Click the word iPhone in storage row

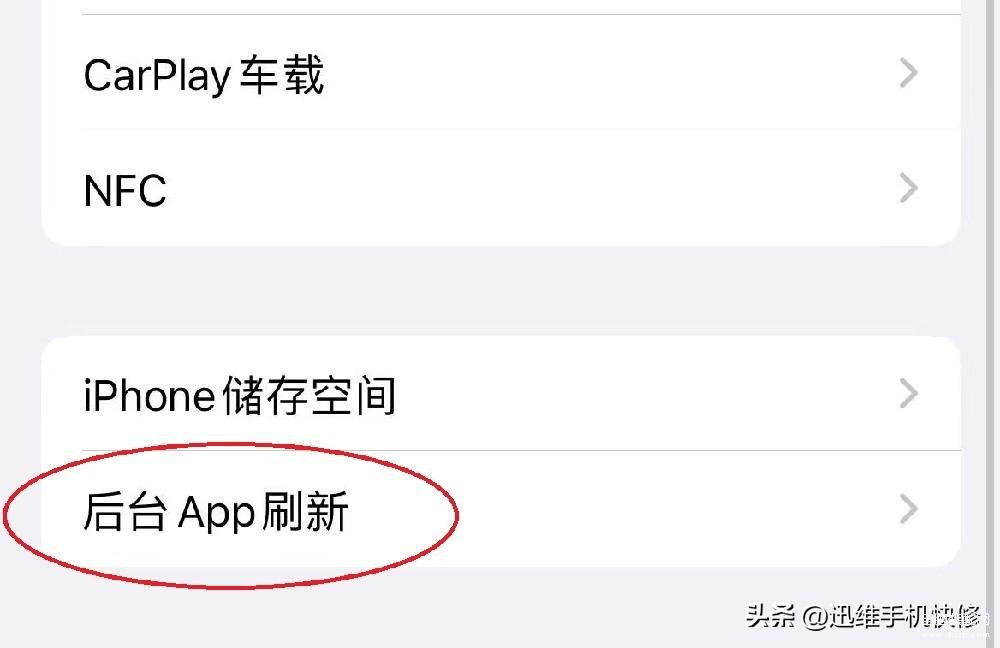(x=149, y=395)
